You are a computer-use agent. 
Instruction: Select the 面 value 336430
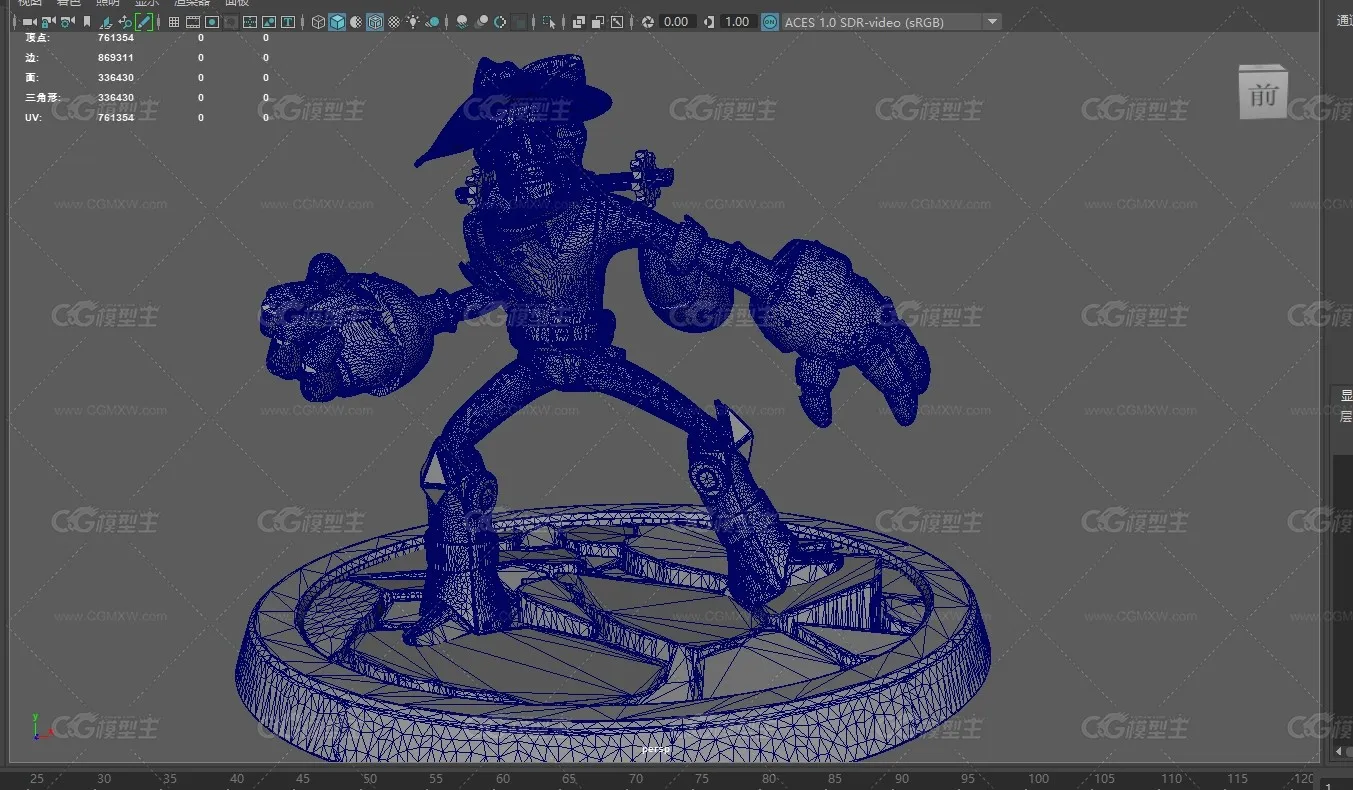116,78
